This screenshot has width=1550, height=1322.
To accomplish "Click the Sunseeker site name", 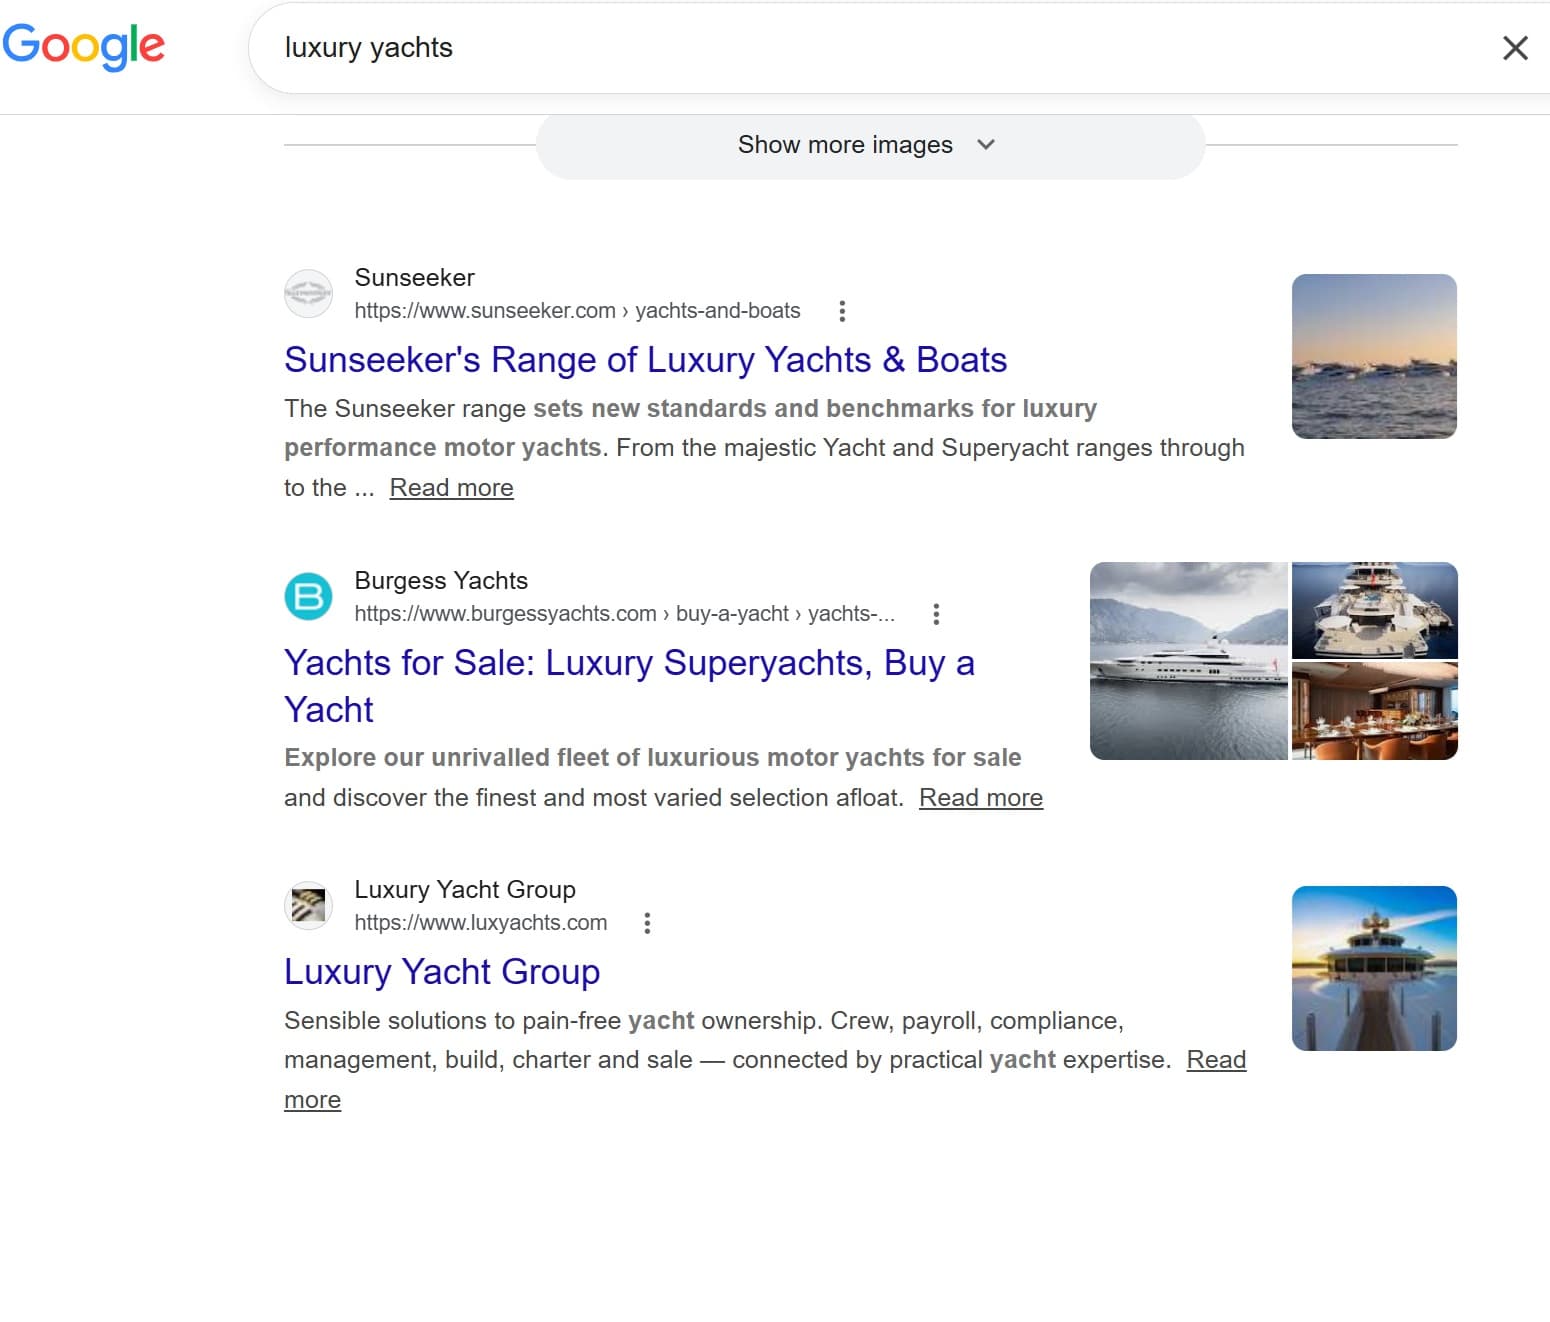I will click(x=415, y=278).
